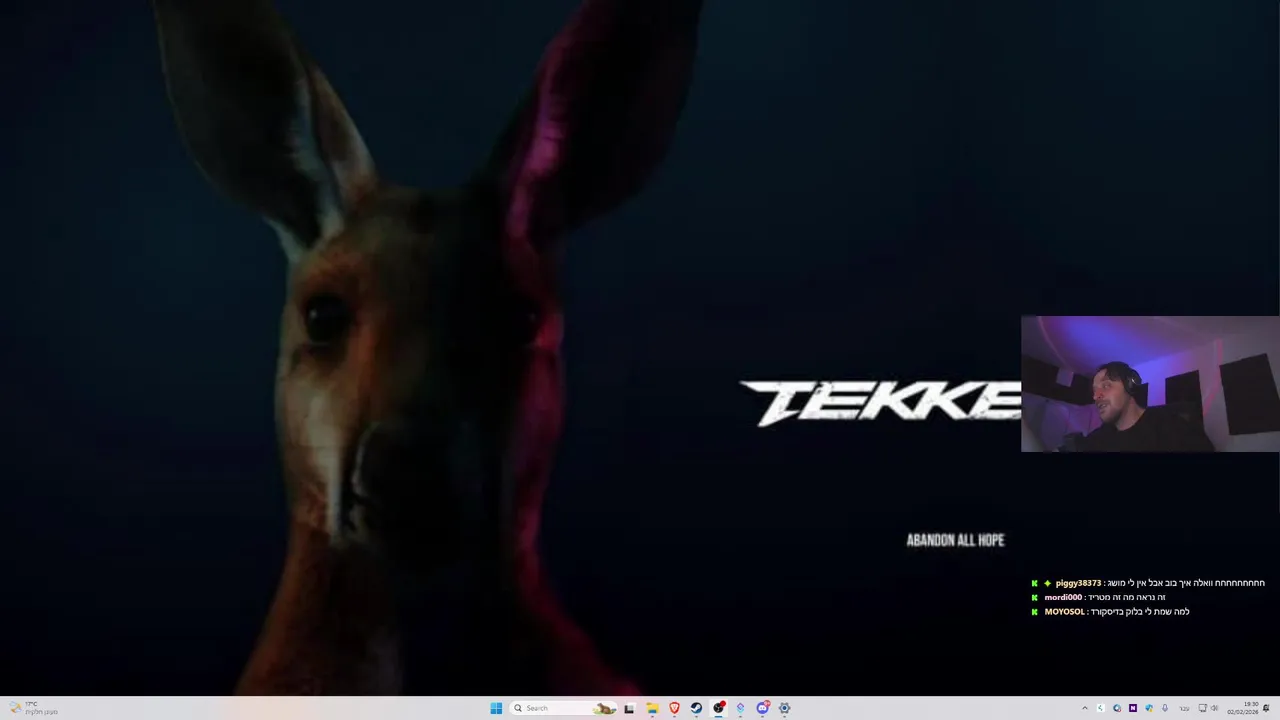1280x720 pixels.
Task: Click chat message from mordi000
Action: (x=1098, y=597)
